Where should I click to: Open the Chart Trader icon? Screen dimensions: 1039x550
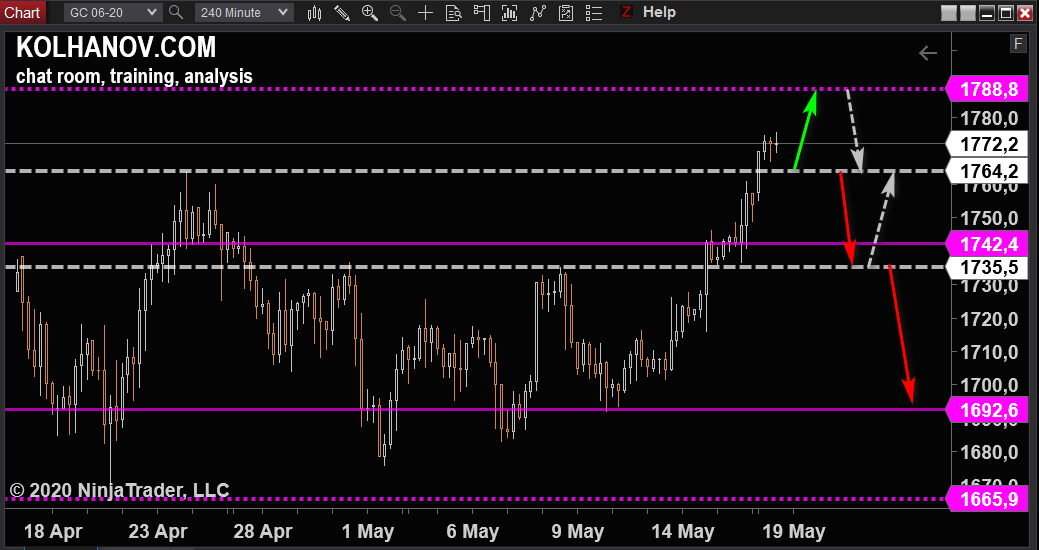pyautogui.click(x=481, y=13)
